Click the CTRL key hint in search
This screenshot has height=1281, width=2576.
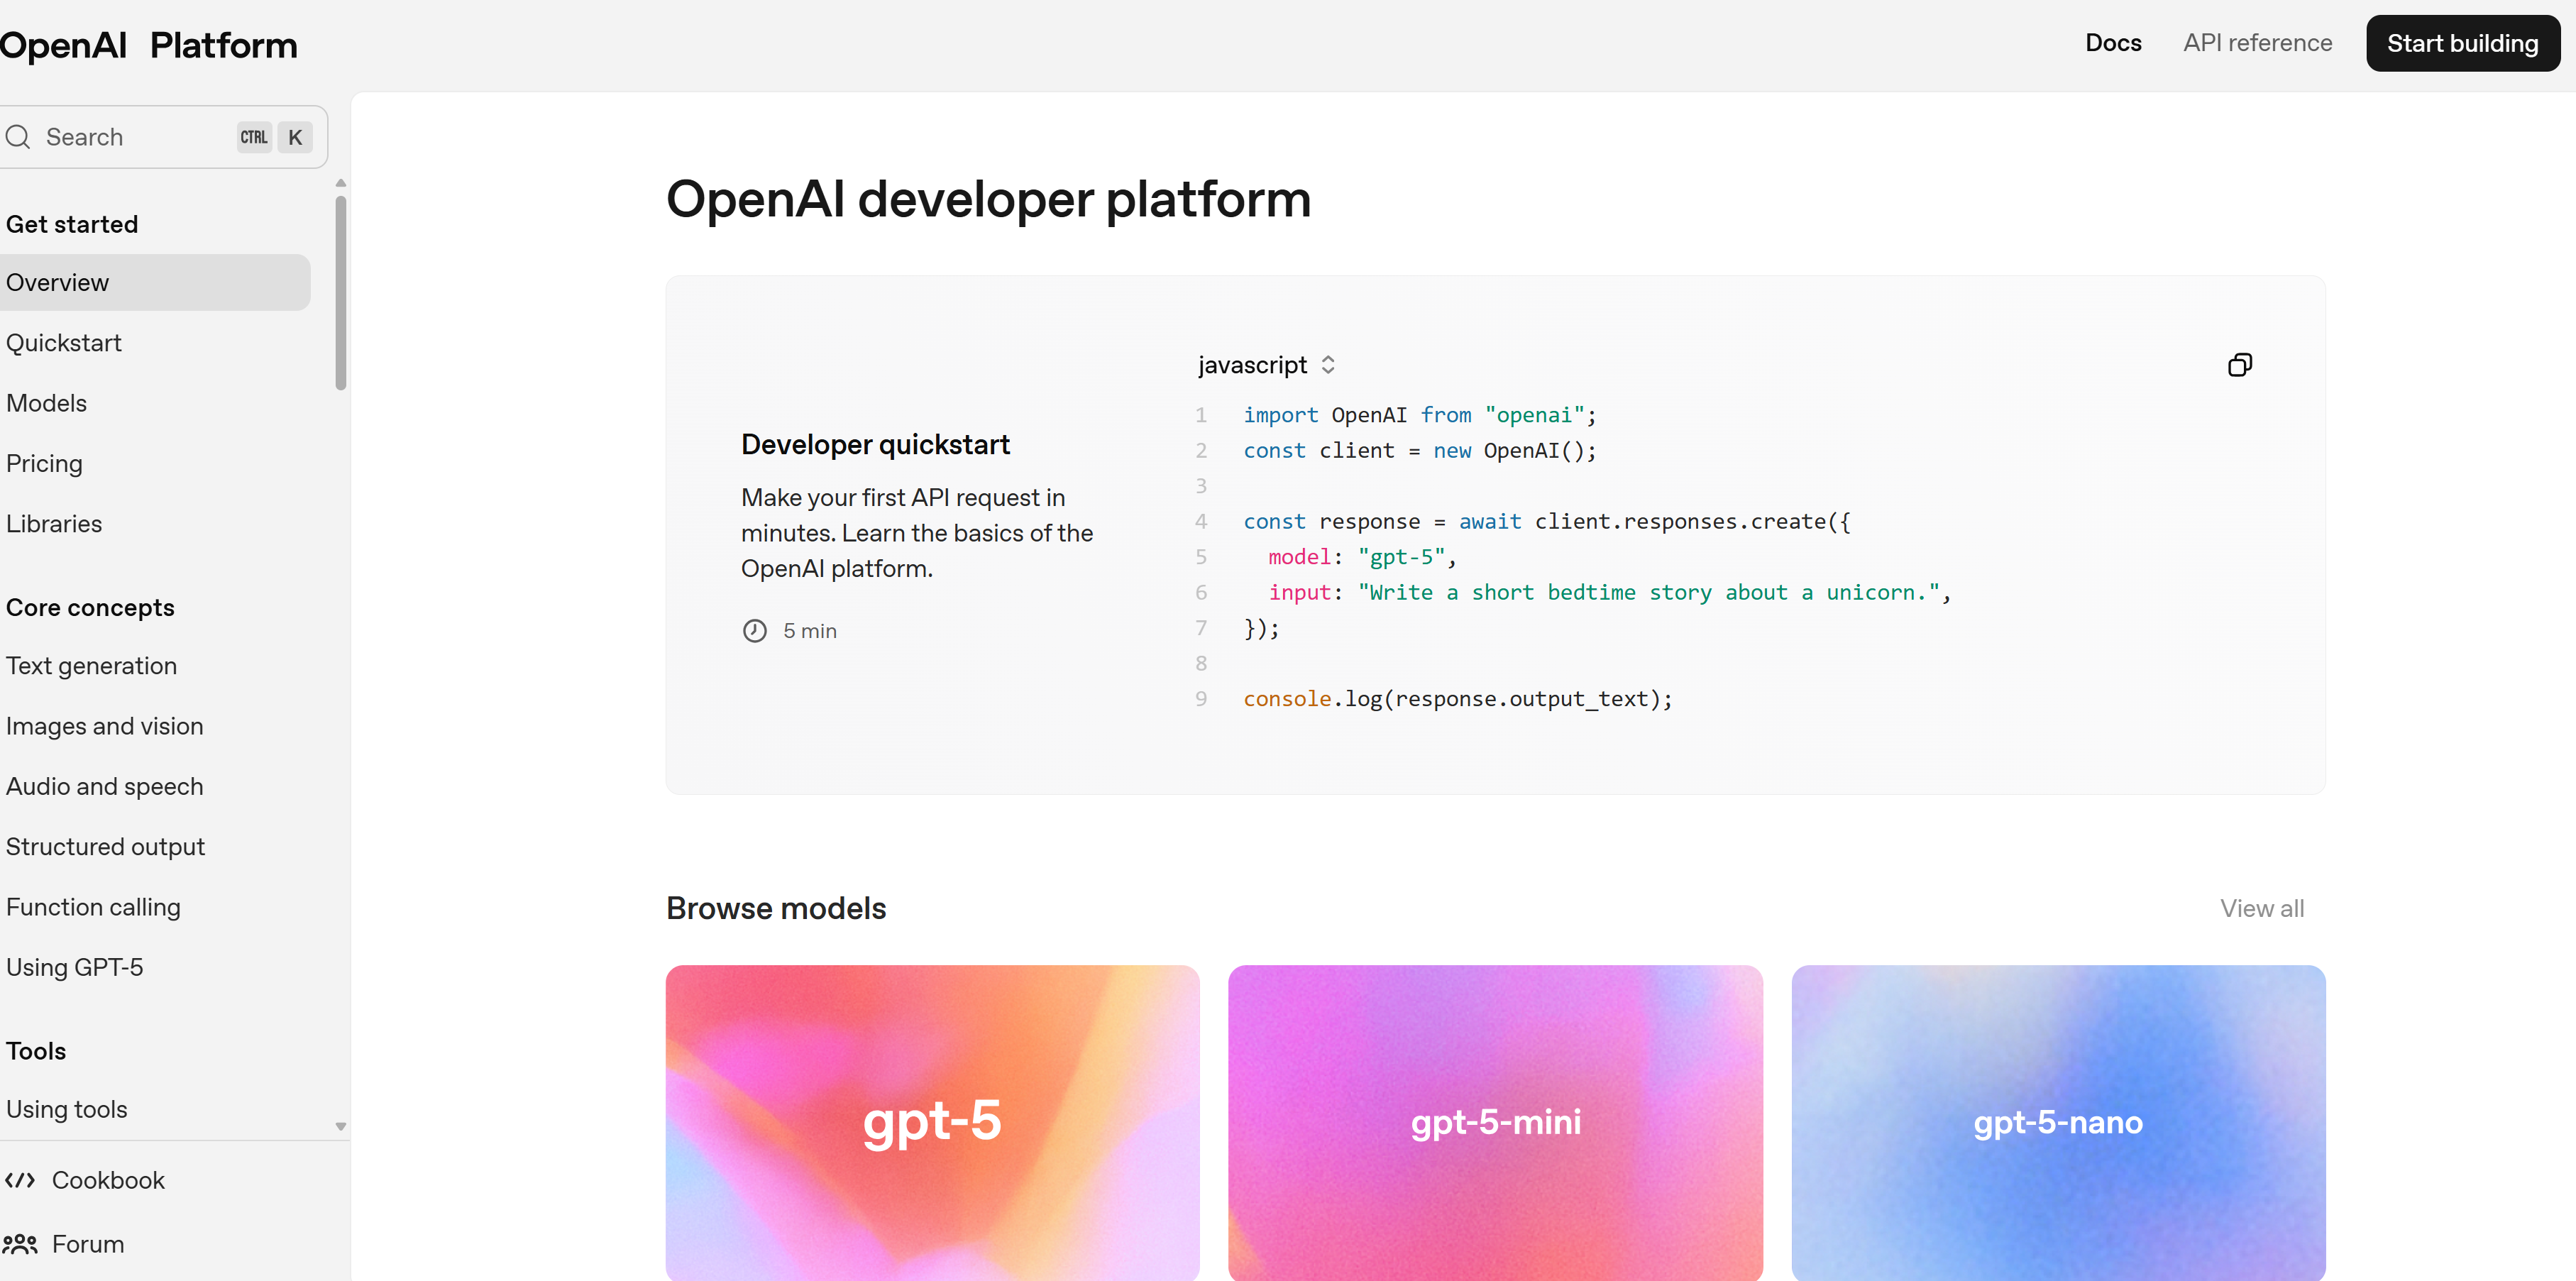254,137
